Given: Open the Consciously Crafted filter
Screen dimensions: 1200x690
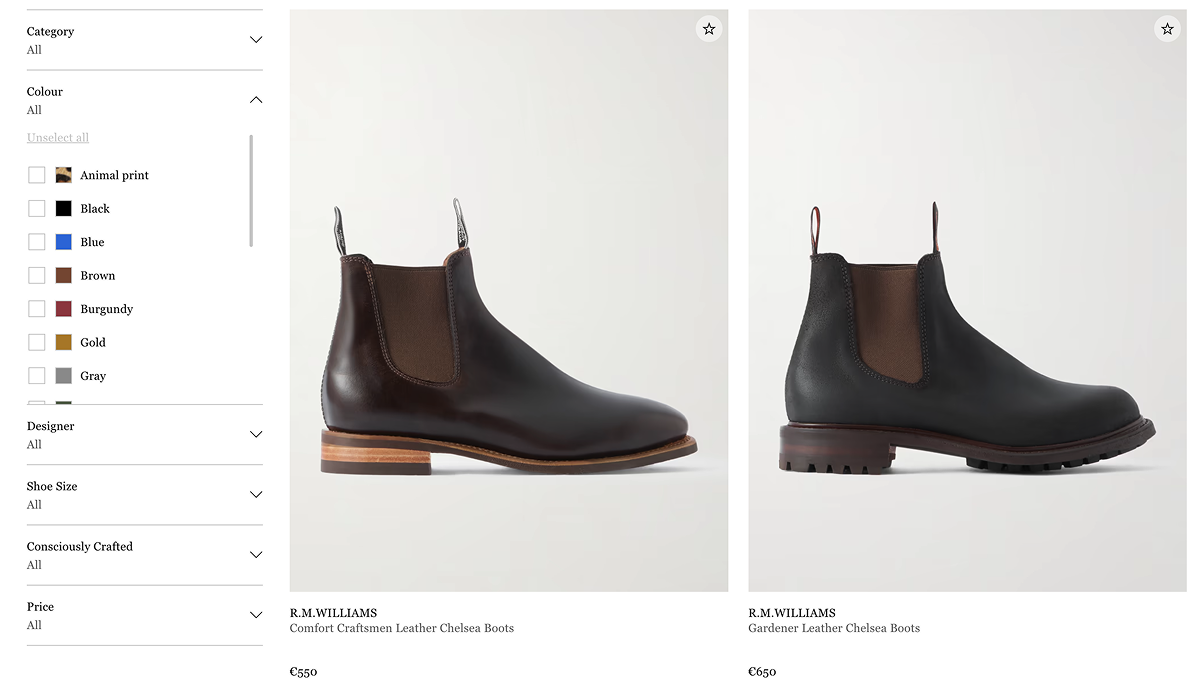Looking at the screenshot, I should pos(256,554).
